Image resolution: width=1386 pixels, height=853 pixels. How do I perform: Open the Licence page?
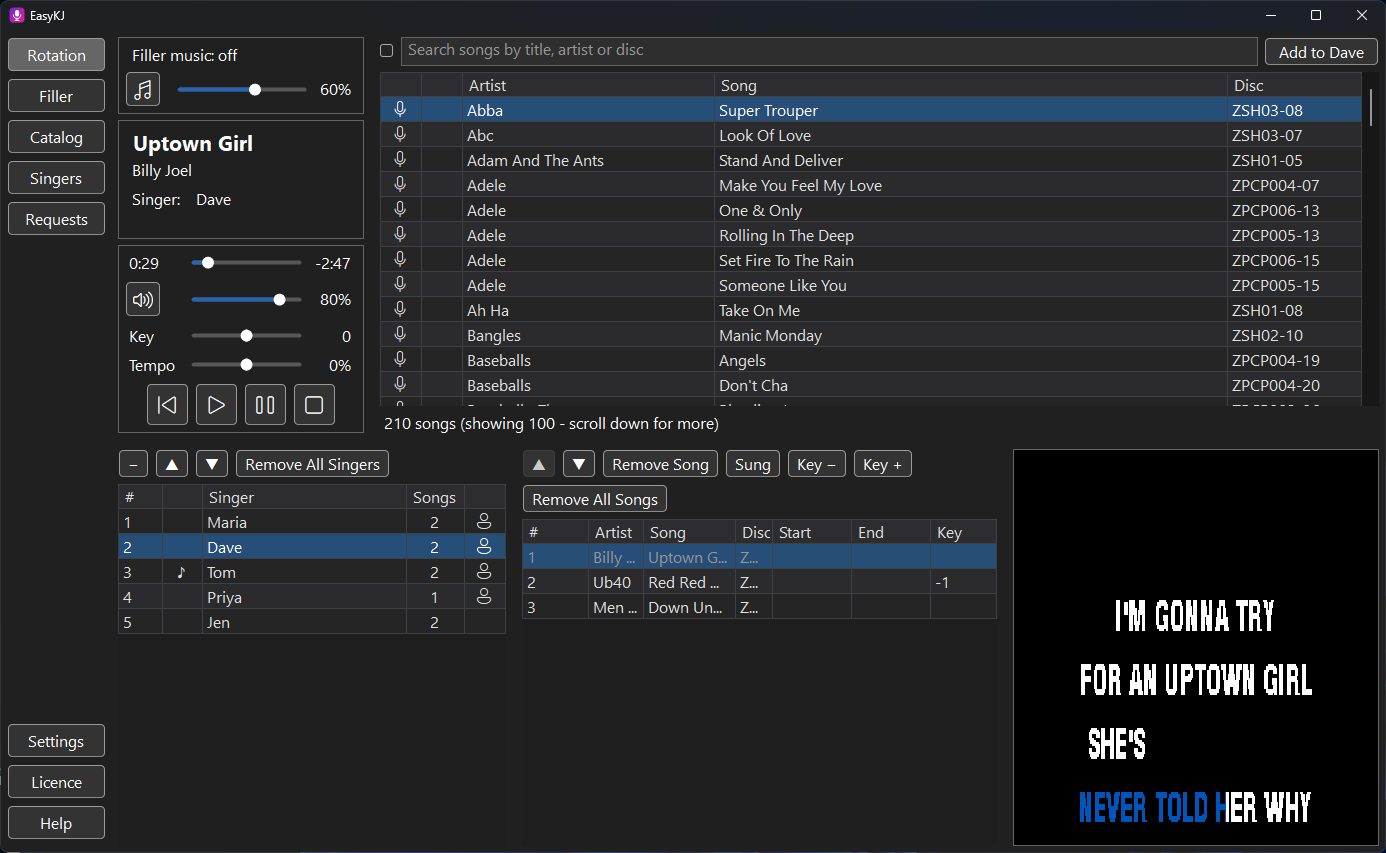[56, 782]
